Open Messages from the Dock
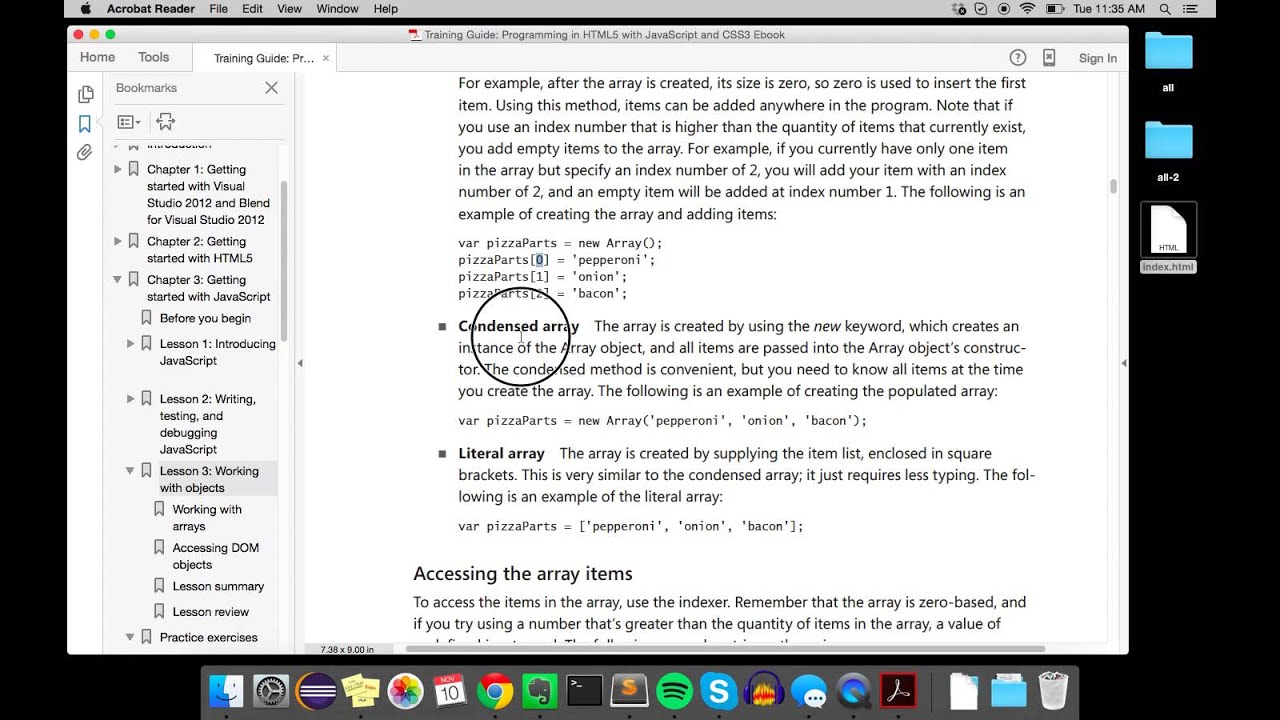The image size is (1280, 720). (808, 690)
